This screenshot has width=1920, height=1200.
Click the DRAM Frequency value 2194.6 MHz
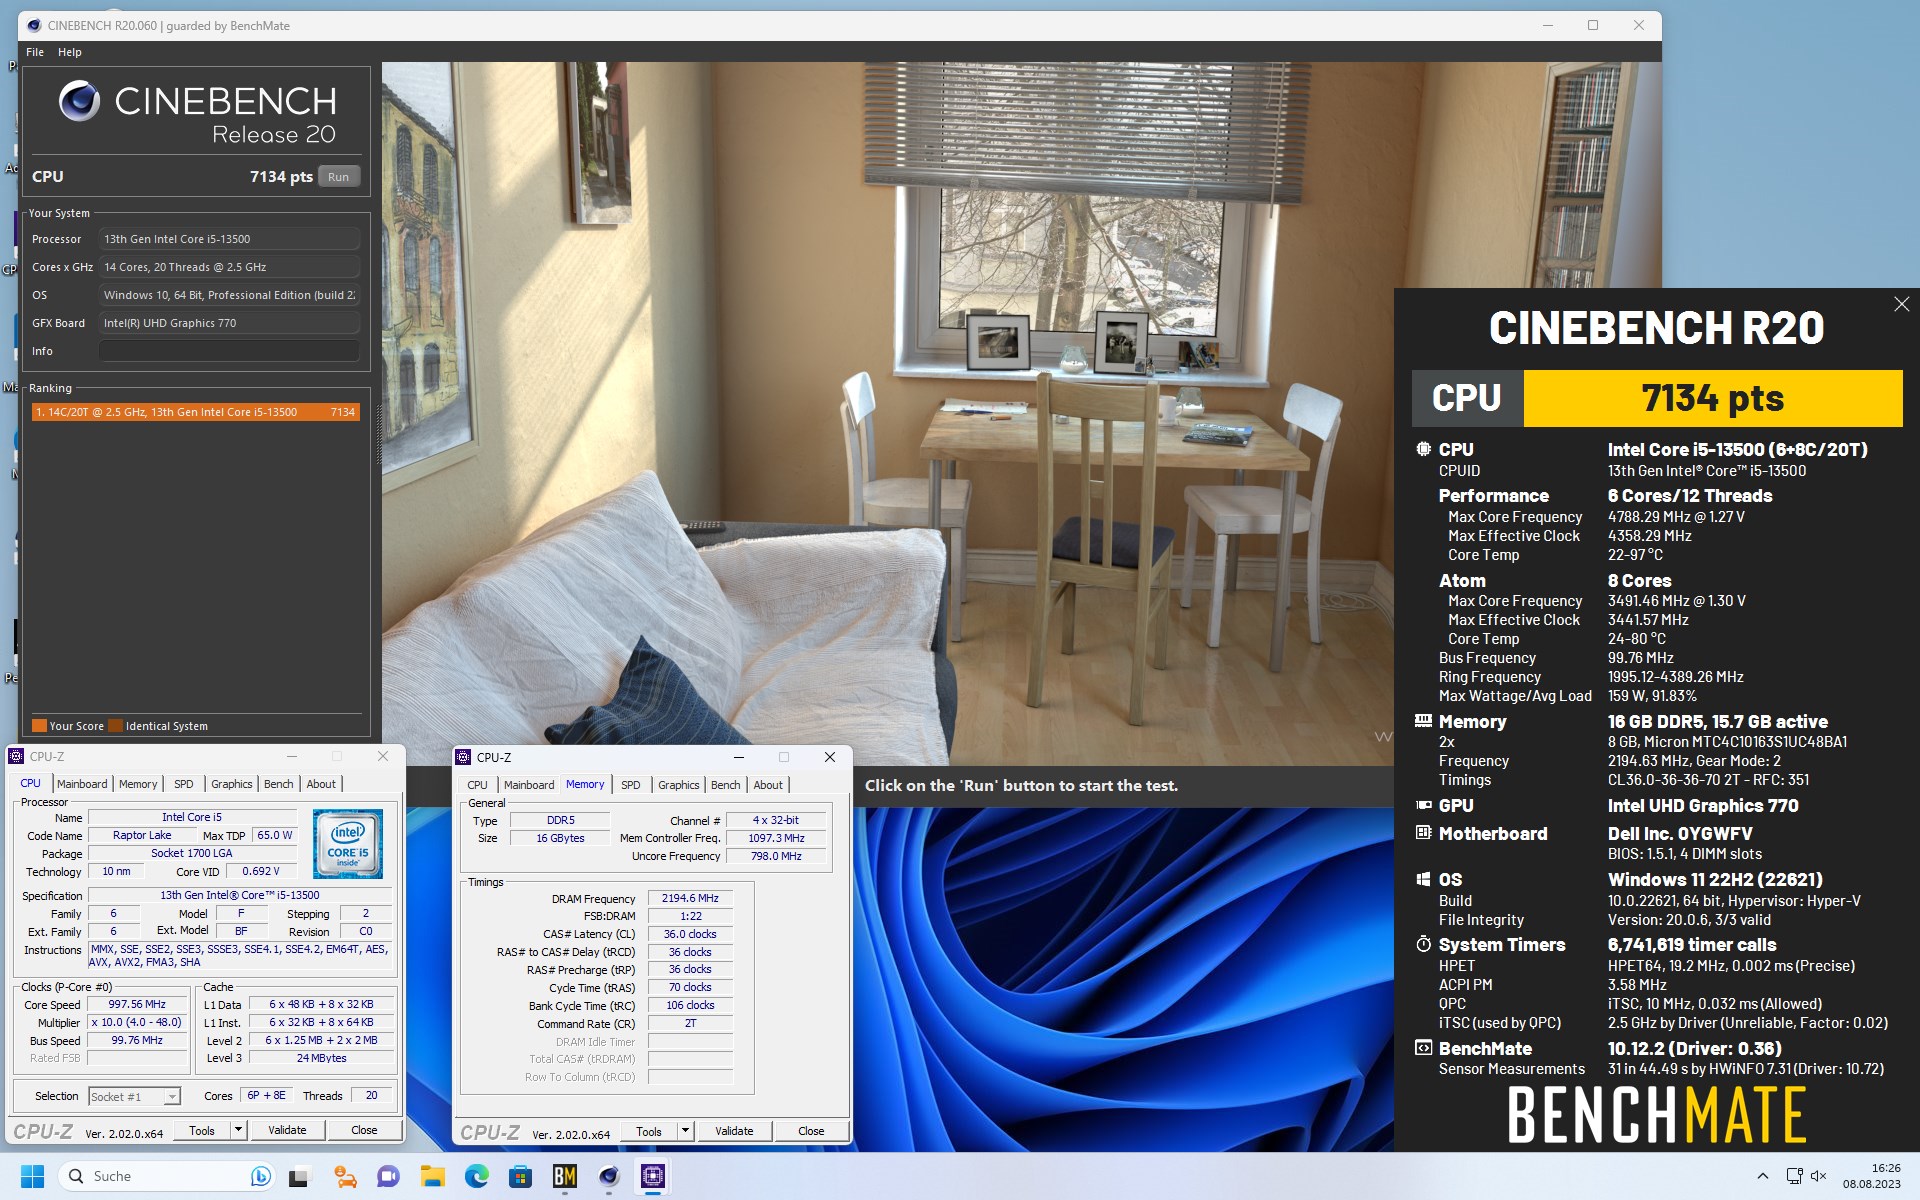[x=690, y=898]
